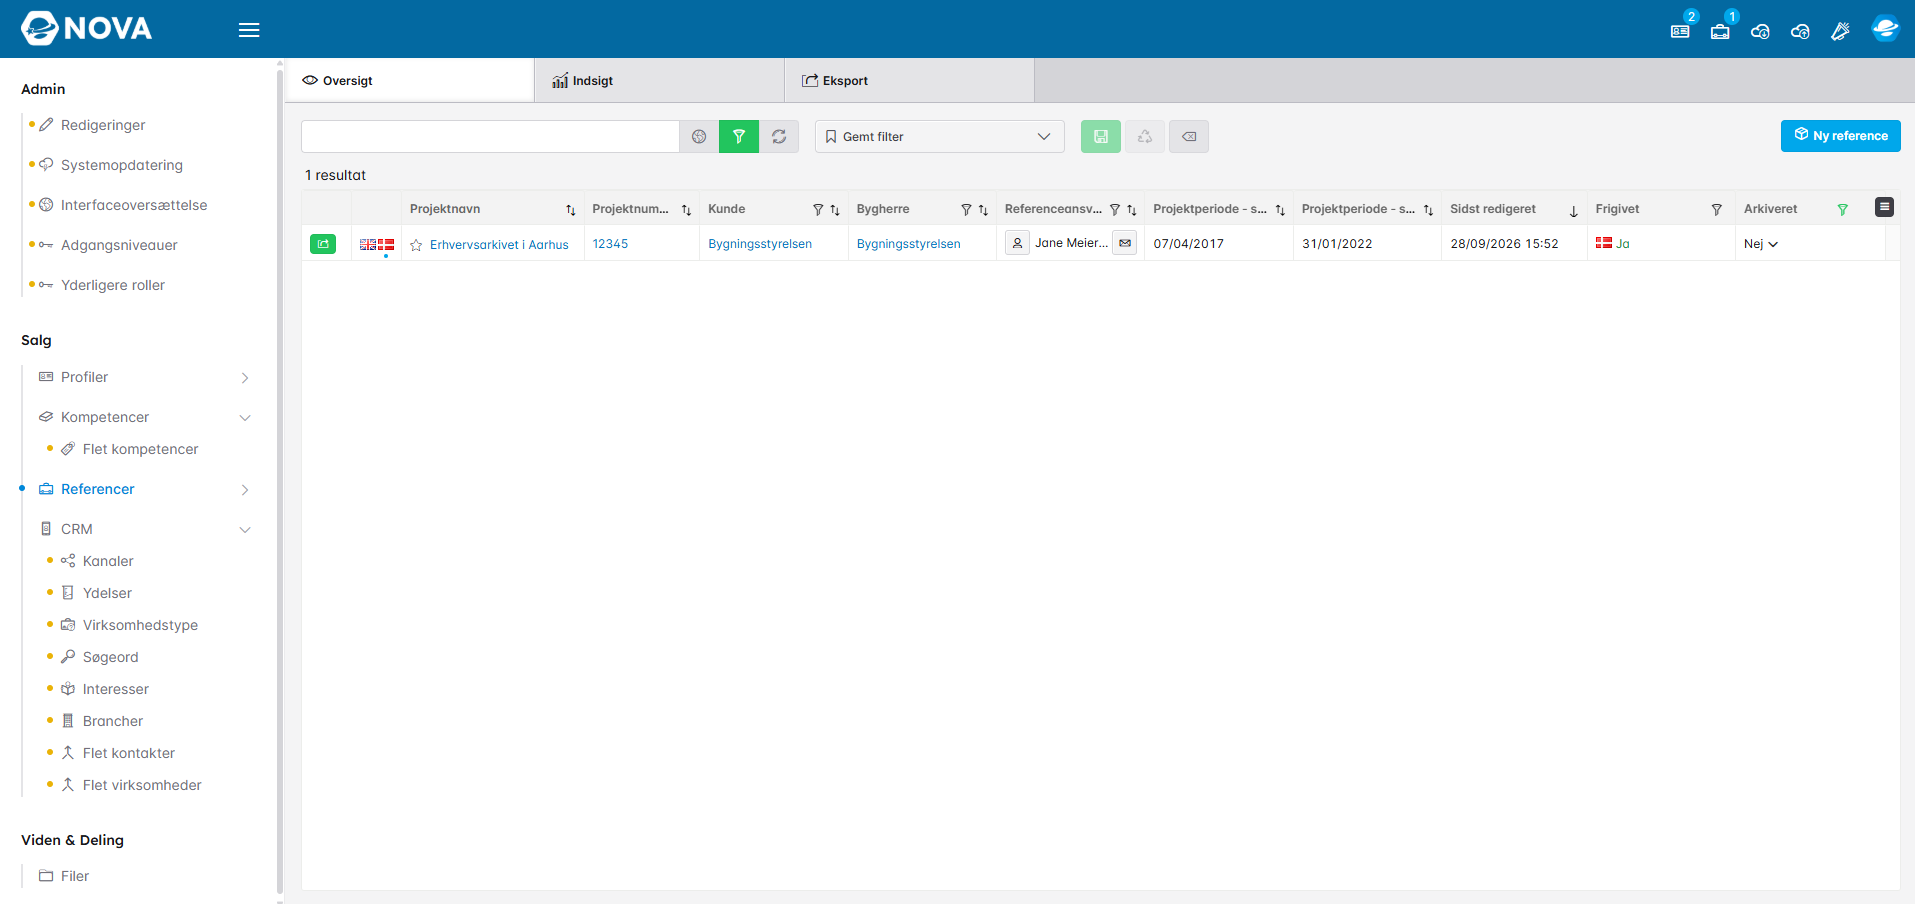Screen dimensions: 1915x904
Task: Open Flet virksomheder in the sidebar
Action: tap(142, 785)
